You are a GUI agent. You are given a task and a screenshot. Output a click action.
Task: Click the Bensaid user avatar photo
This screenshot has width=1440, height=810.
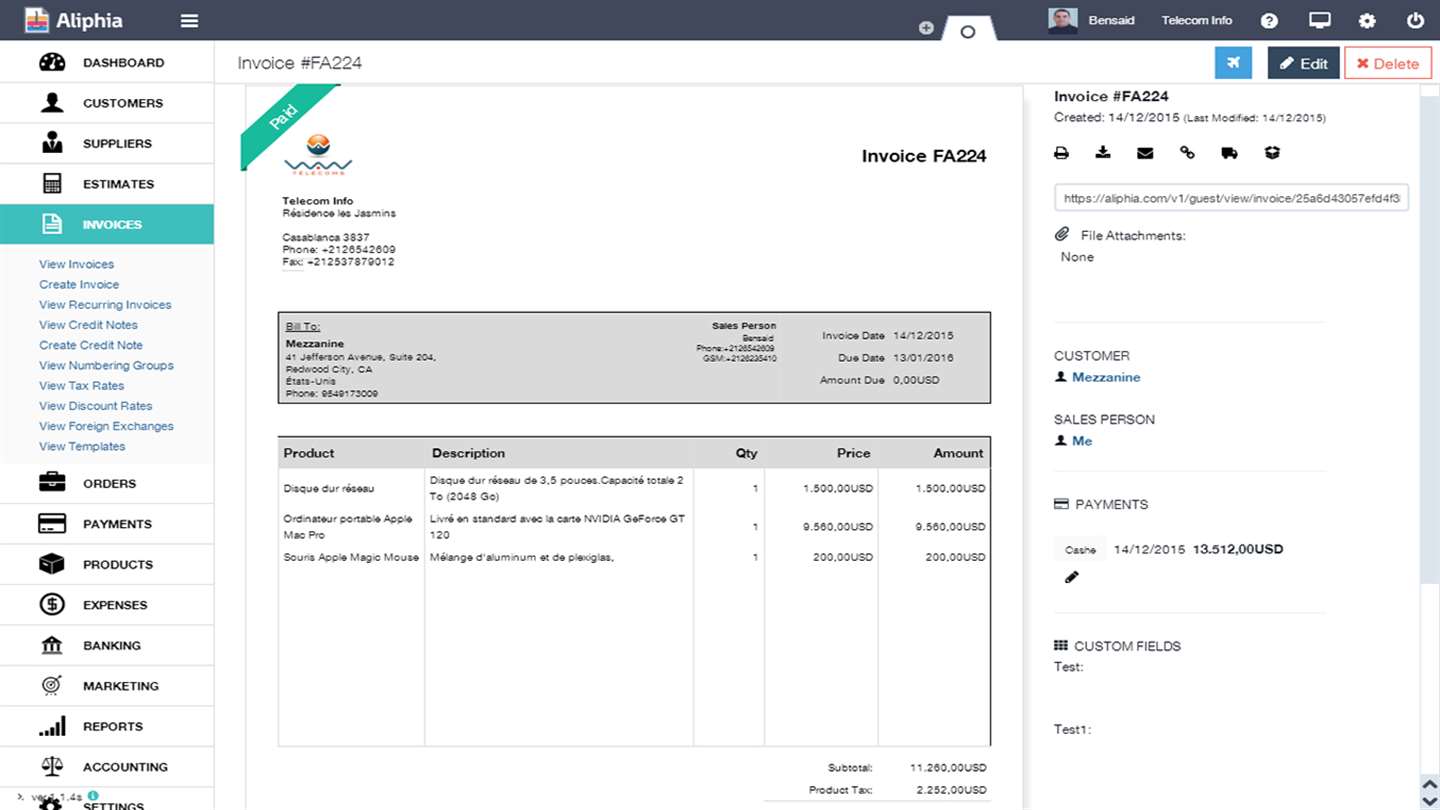[1063, 21]
